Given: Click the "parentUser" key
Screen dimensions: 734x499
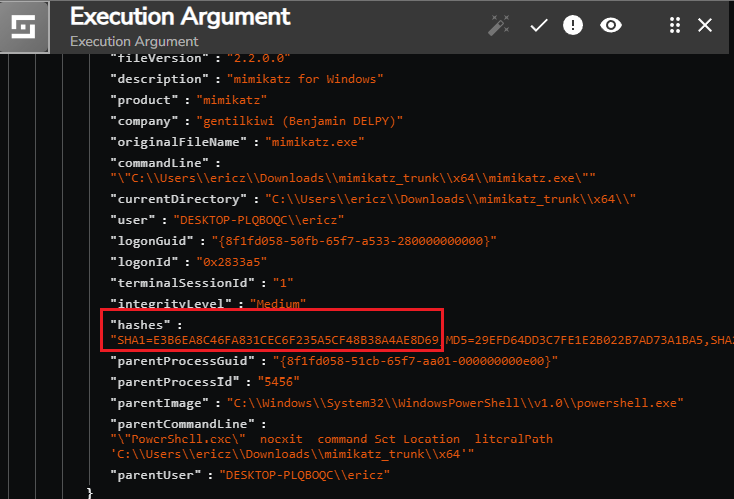Looking at the screenshot, I should click(x=155, y=475).
